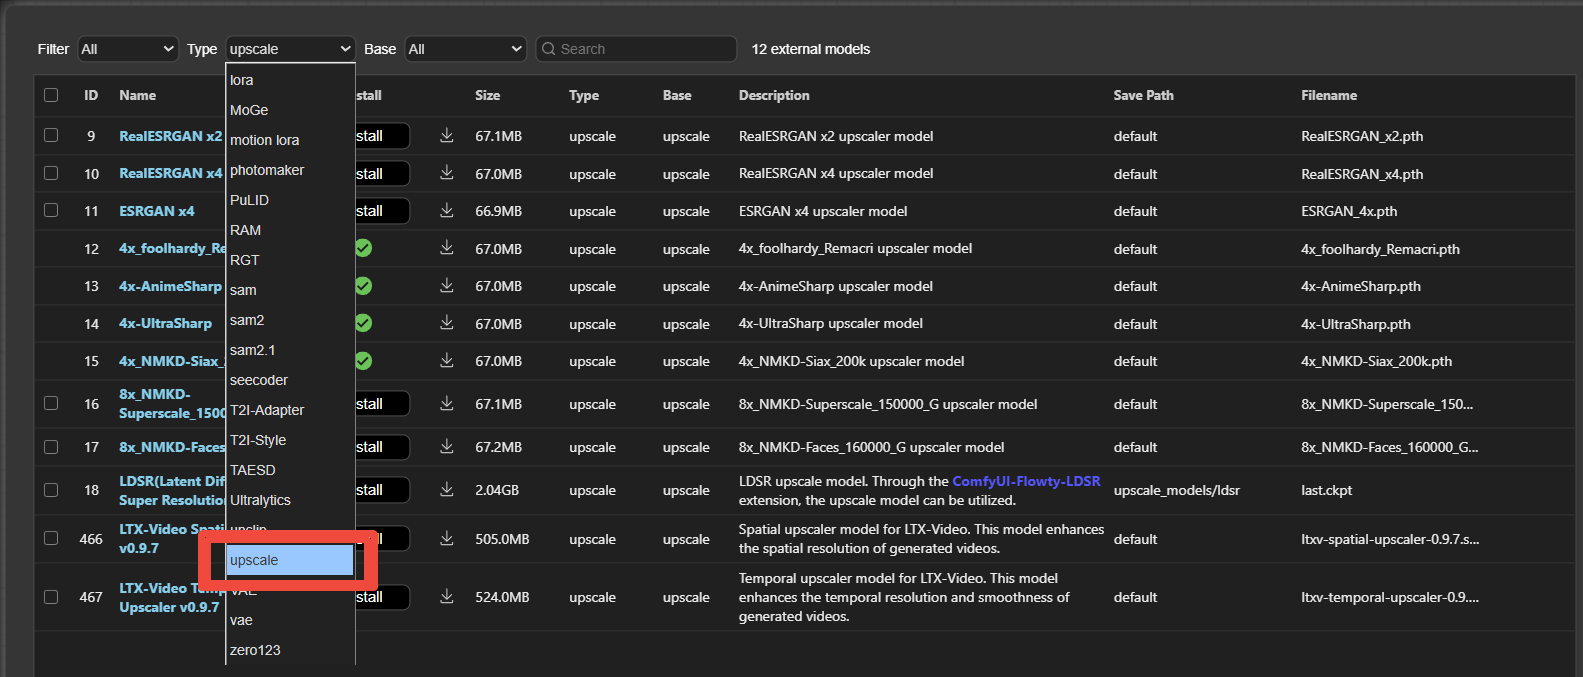This screenshot has width=1583, height=677.
Task: Click download icon for LDSR row
Action: [447, 489]
